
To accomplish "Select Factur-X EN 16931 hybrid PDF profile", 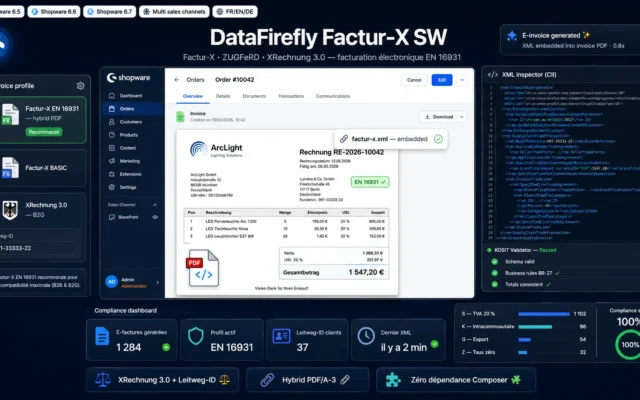I will pyautogui.click(x=42, y=120).
